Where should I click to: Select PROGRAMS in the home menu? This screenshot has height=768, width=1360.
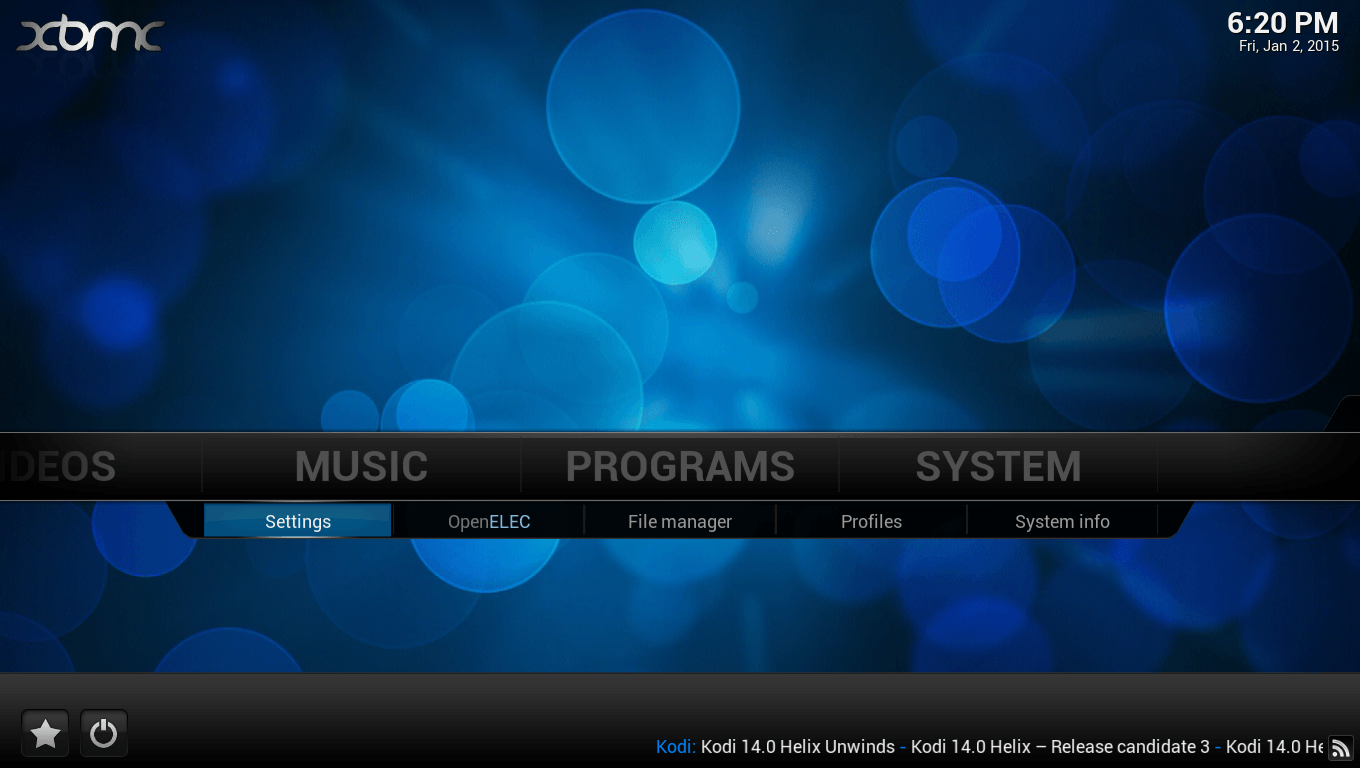pyautogui.click(x=680, y=467)
